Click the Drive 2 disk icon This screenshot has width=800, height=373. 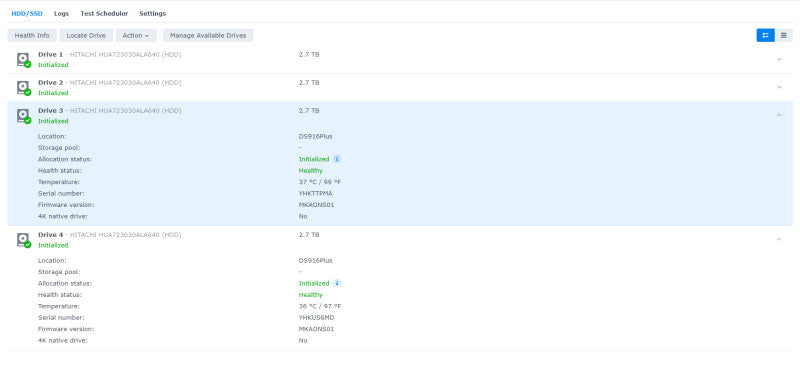click(23, 88)
